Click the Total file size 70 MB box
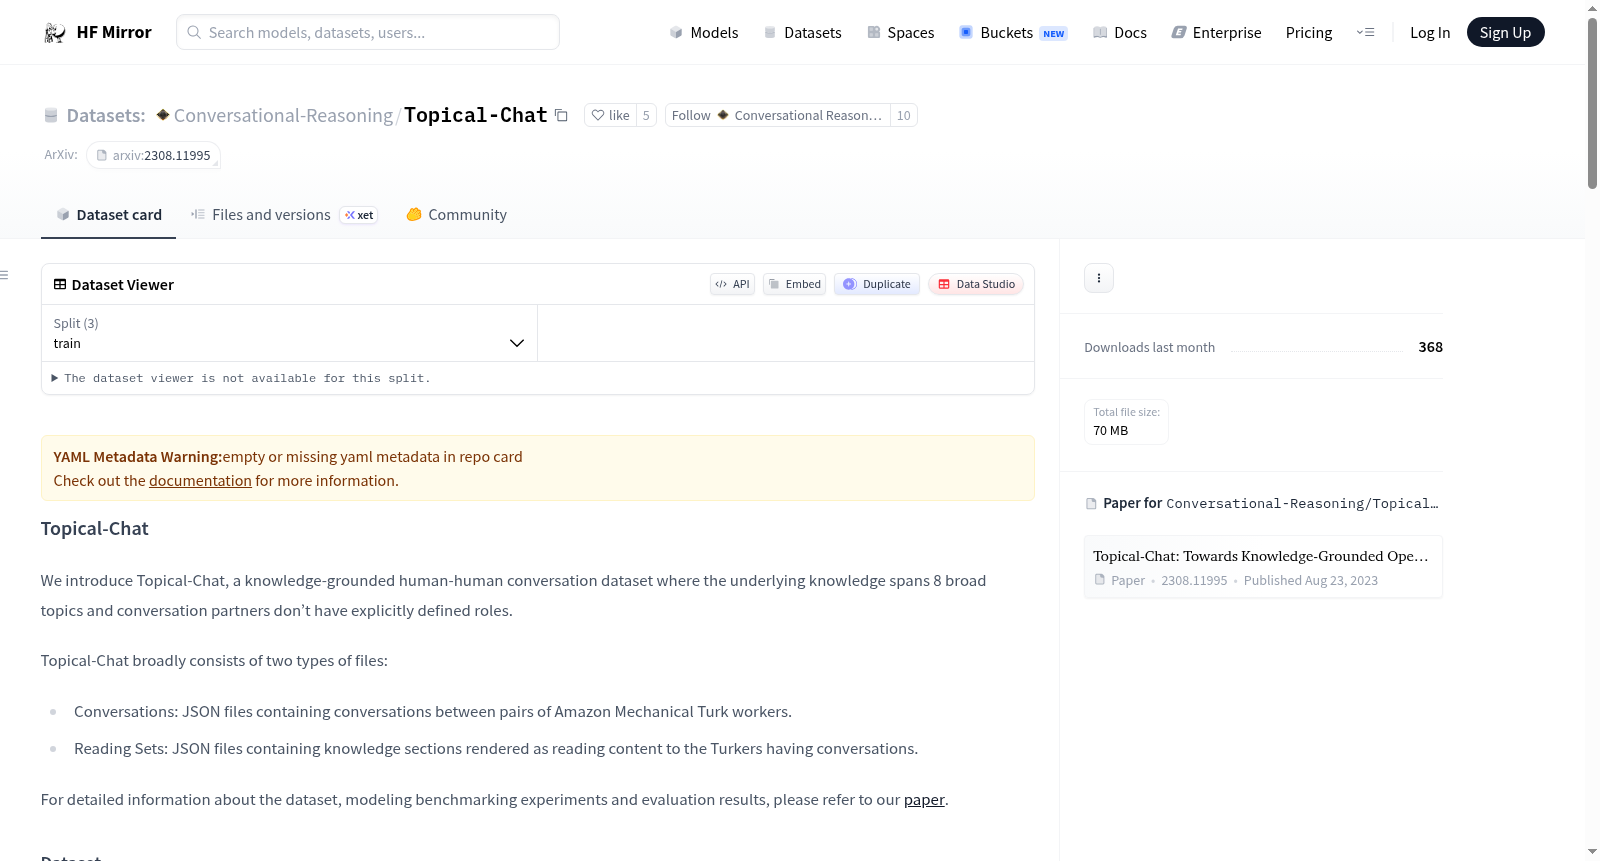This screenshot has width=1600, height=861. point(1127,422)
